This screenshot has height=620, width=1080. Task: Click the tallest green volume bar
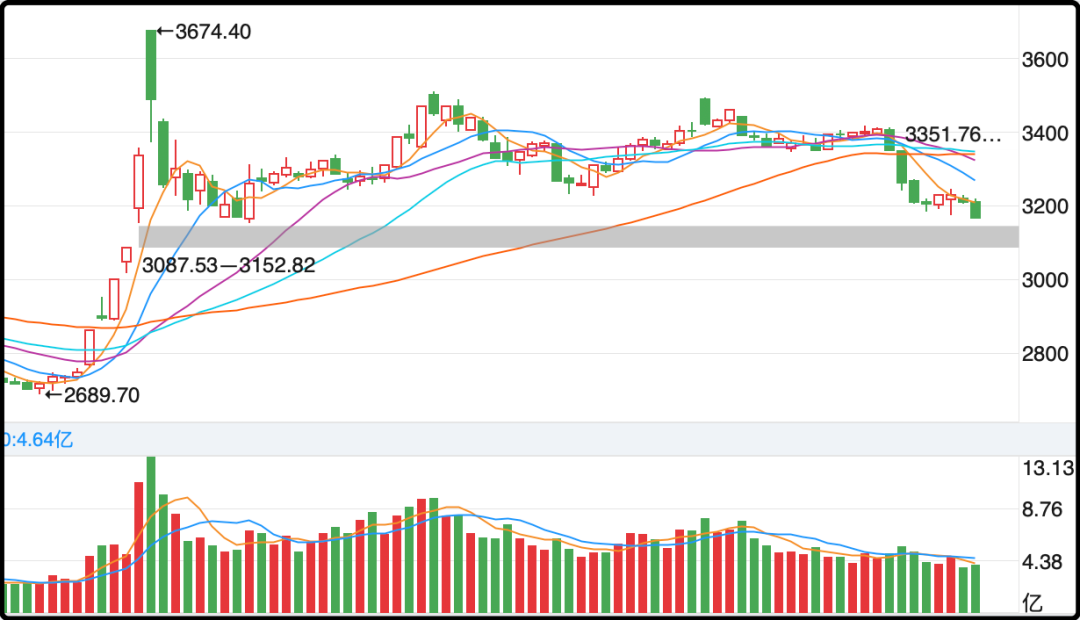(151, 534)
